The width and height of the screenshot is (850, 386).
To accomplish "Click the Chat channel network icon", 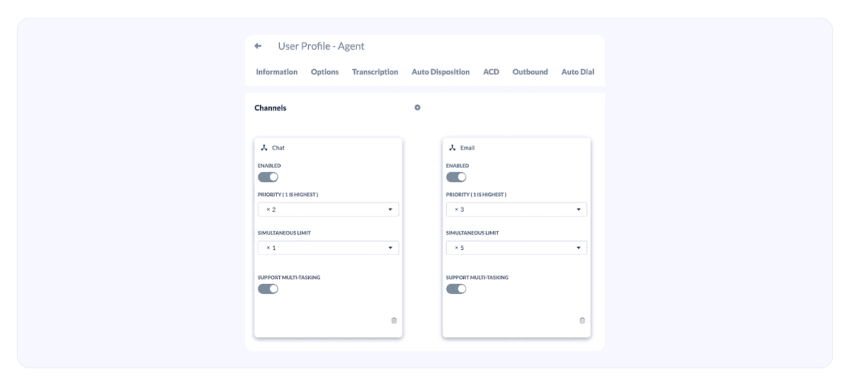I will pyautogui.click(x=264, y=147).
